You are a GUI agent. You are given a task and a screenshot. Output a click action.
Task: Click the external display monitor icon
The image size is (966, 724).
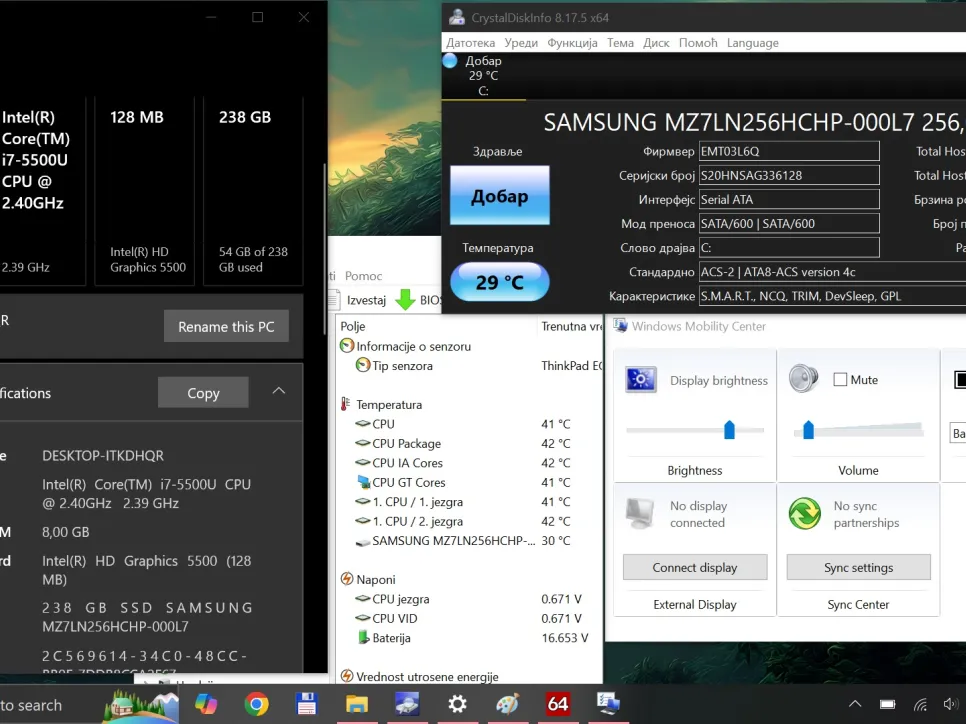[641, 514]
